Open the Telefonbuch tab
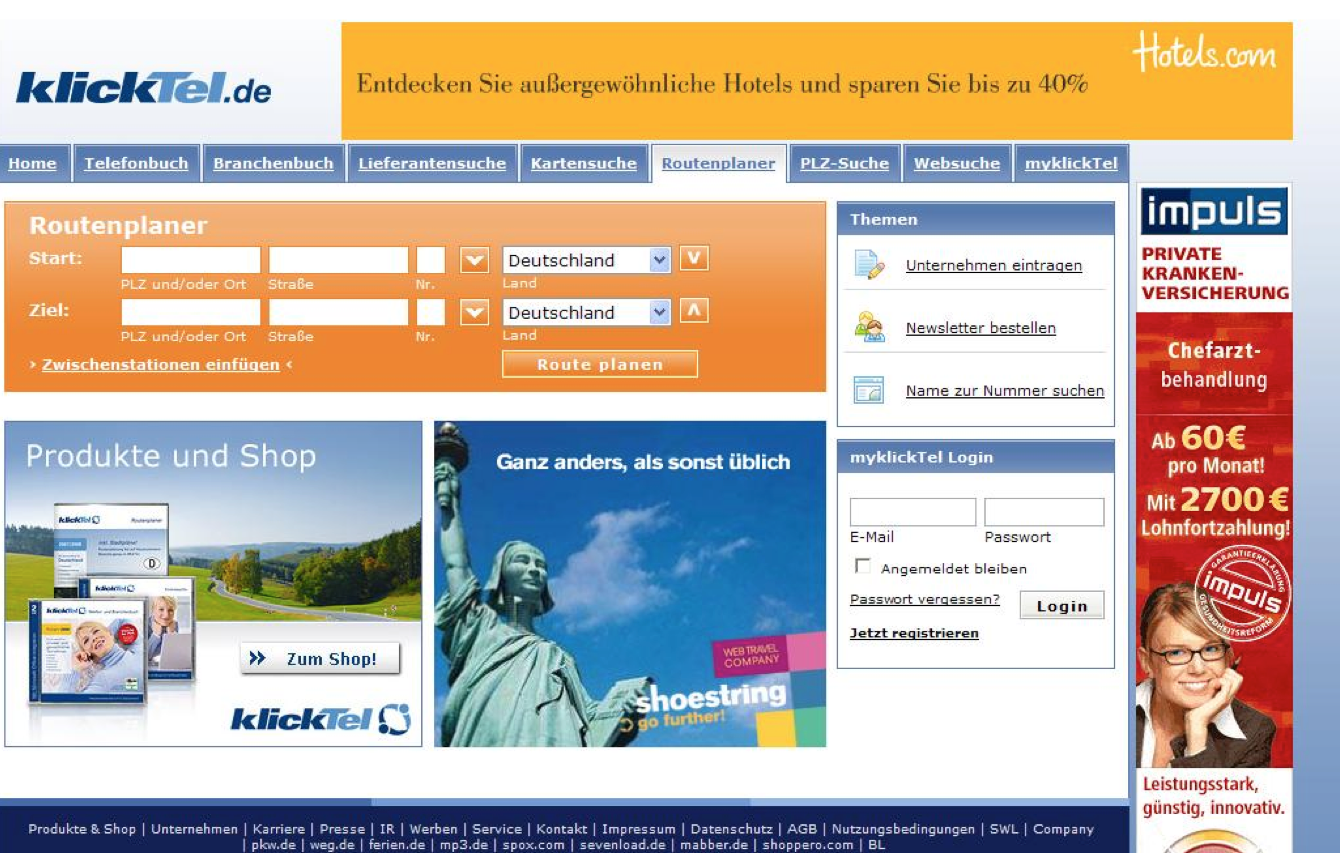The width and height of the screenshot is (1340, 853). (136, 163)
